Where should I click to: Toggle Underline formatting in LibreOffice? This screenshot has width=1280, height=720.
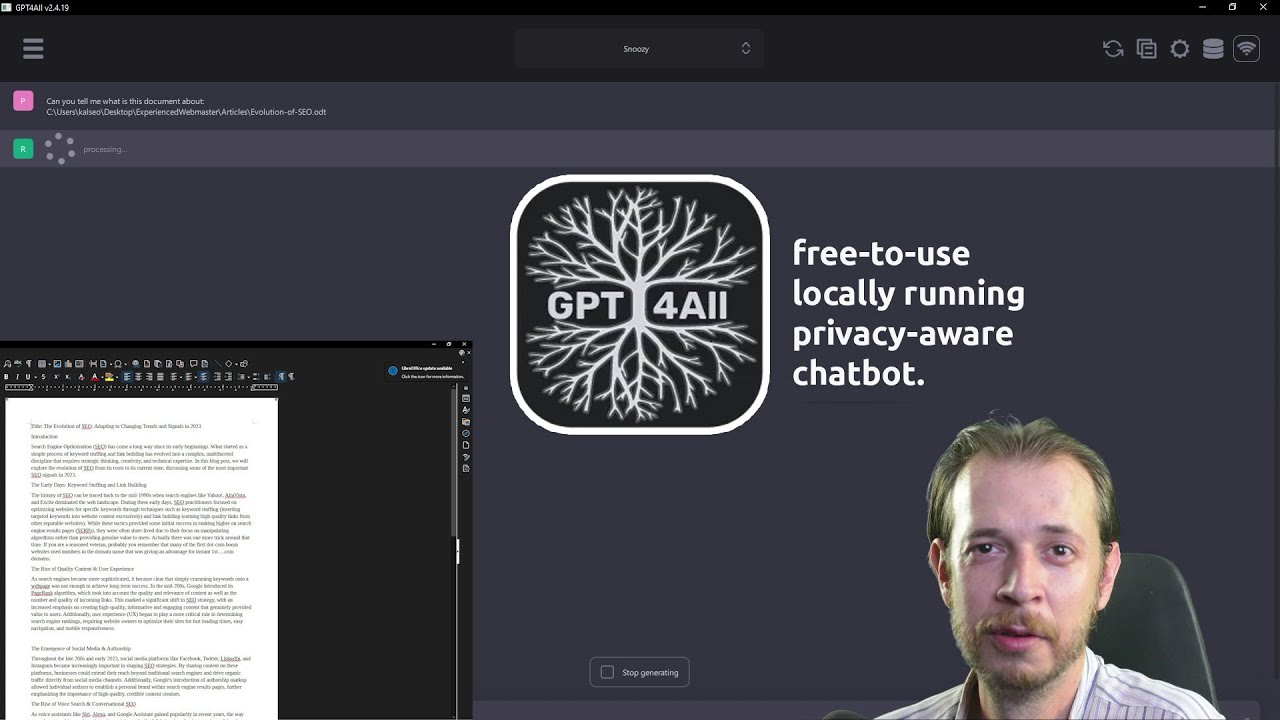pyautogui.click(x=28, y=377)
